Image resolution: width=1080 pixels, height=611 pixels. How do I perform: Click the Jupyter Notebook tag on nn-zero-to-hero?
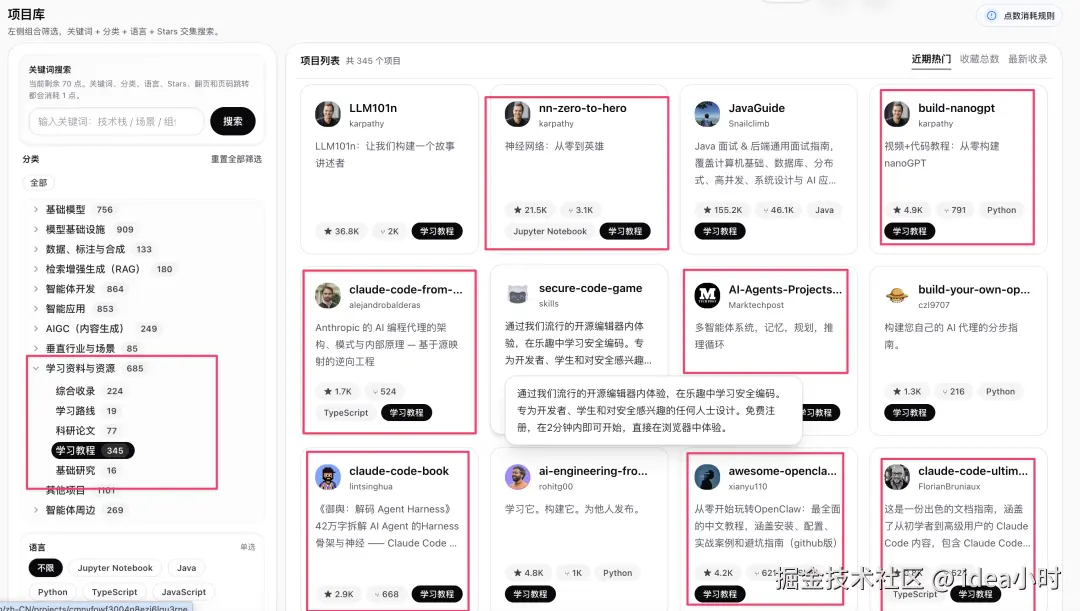tap(550, 231)
